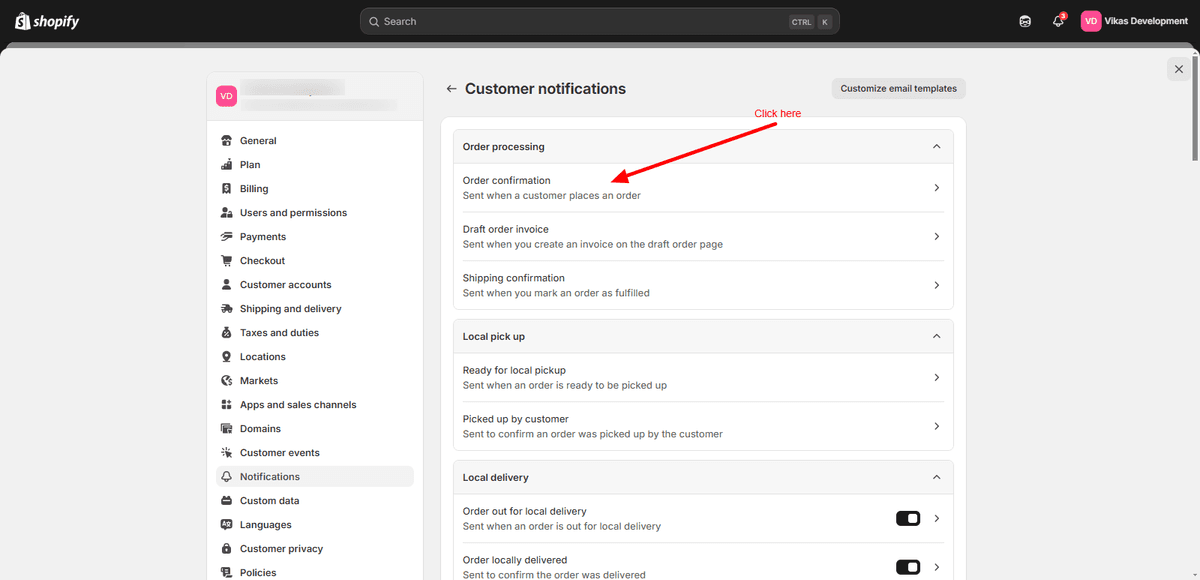Open Order locally delivered chevron

pos(936,567)
